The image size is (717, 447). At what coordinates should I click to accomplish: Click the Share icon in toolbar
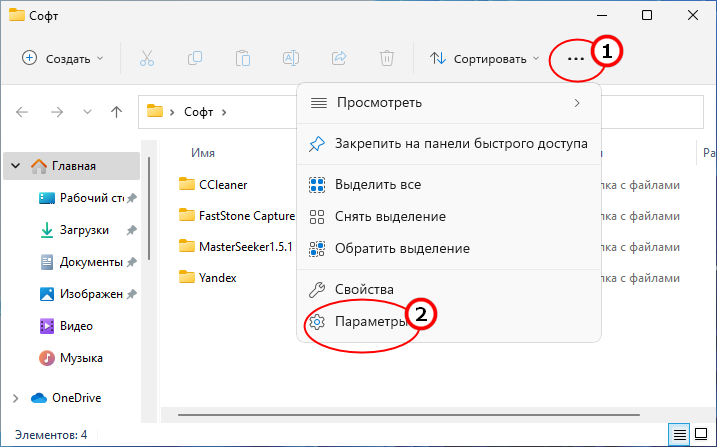click(339, 59)
